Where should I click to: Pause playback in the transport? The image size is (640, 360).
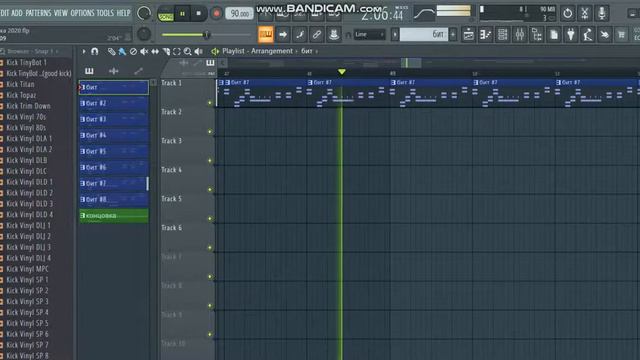click(x=182, y=13)
